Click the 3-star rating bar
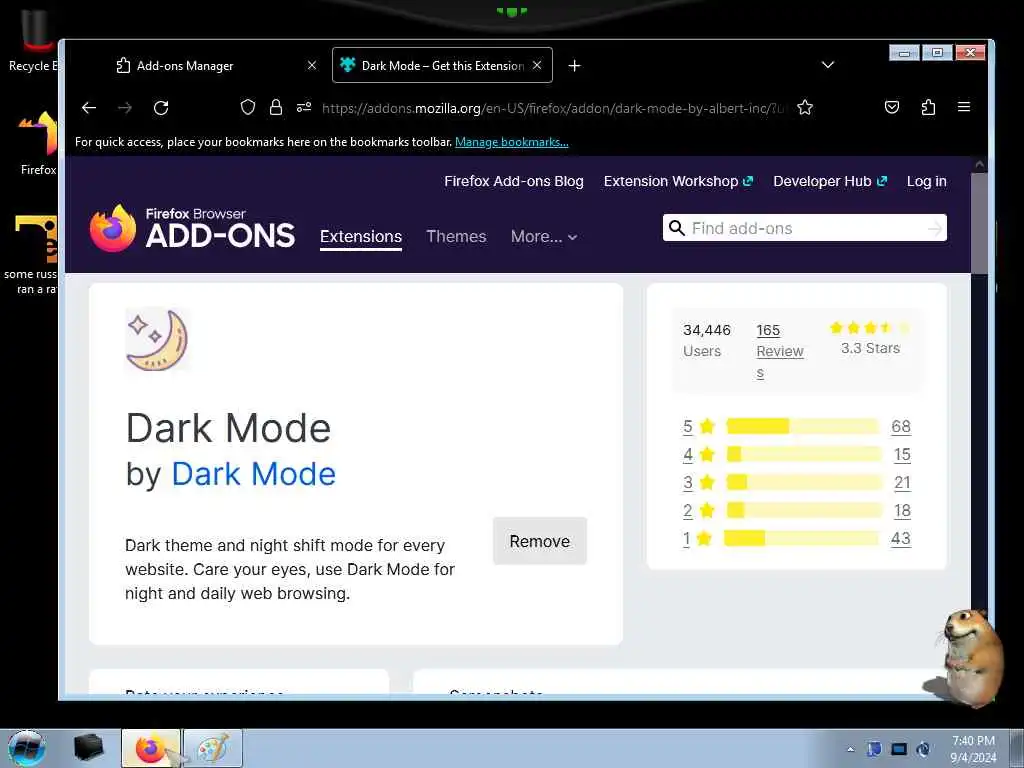The image size is (1024, 768). click(803, 483)
